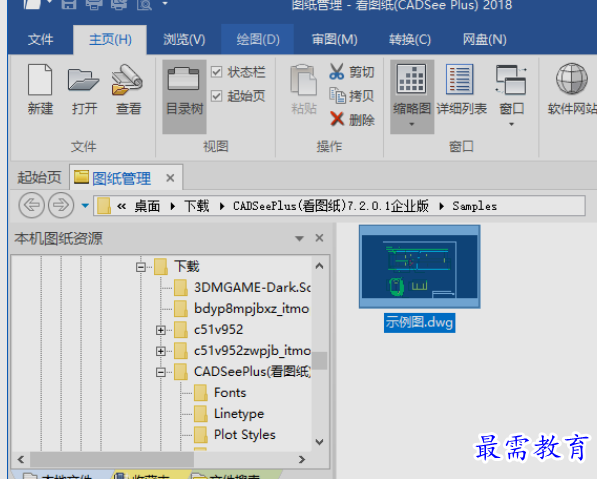The width and height of the screenshot is (597, 479).
Task: Open 本机图纸资源 panel options dropdown
Action: (299, 238)
